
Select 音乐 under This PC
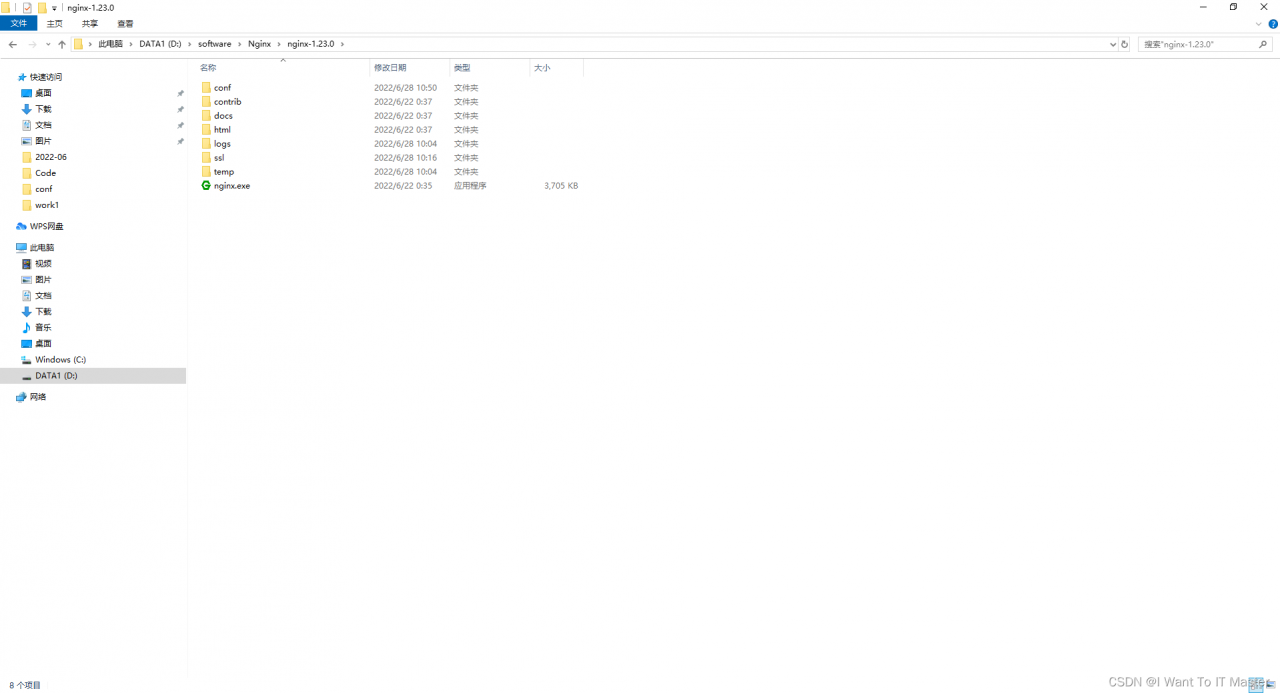pyautogui.click(x=43, y=328)
